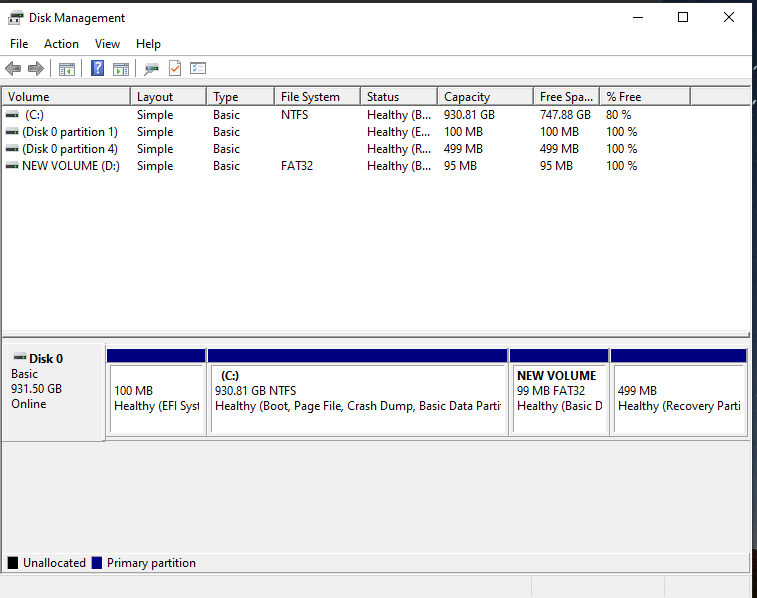Click the disk icon next to Disk 0 label
Image resolution: width=757 pixels, height=598 pixels.
[x=20, y=357]
